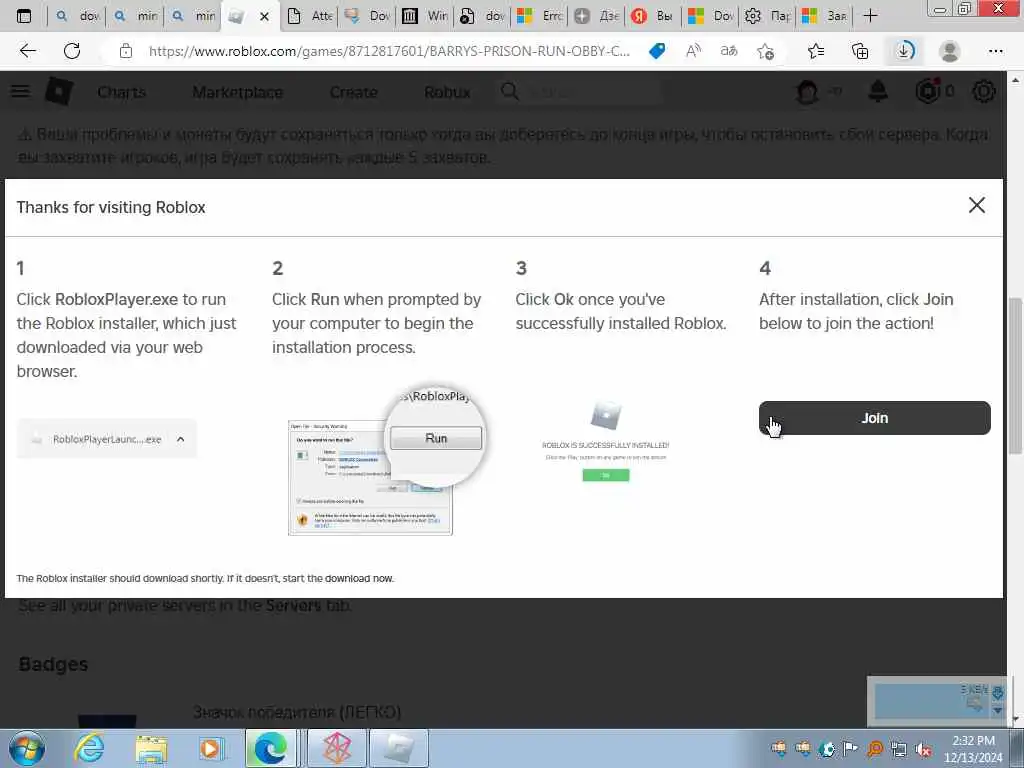Open the Favorites list

(x=816, y=51)
